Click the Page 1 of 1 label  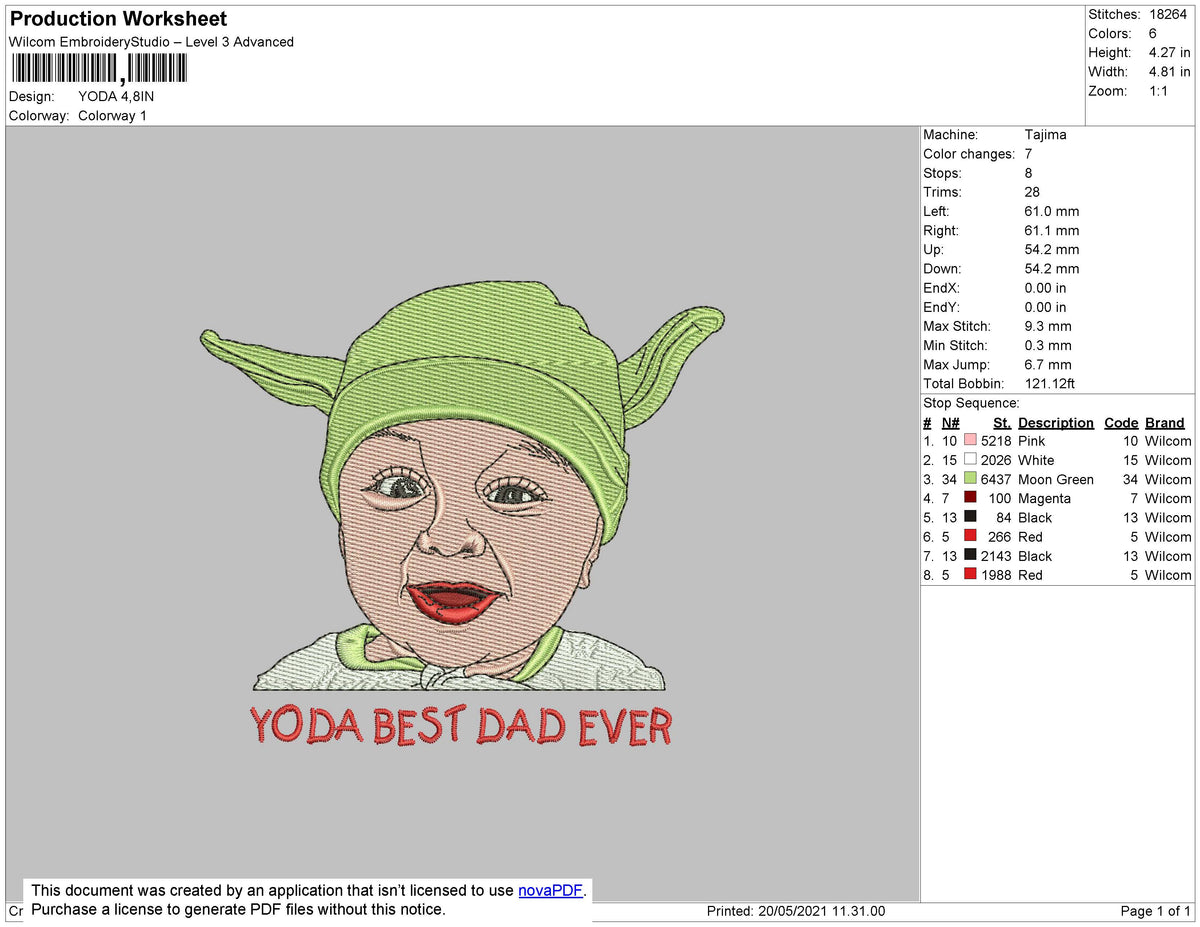tap(1156, 911)
